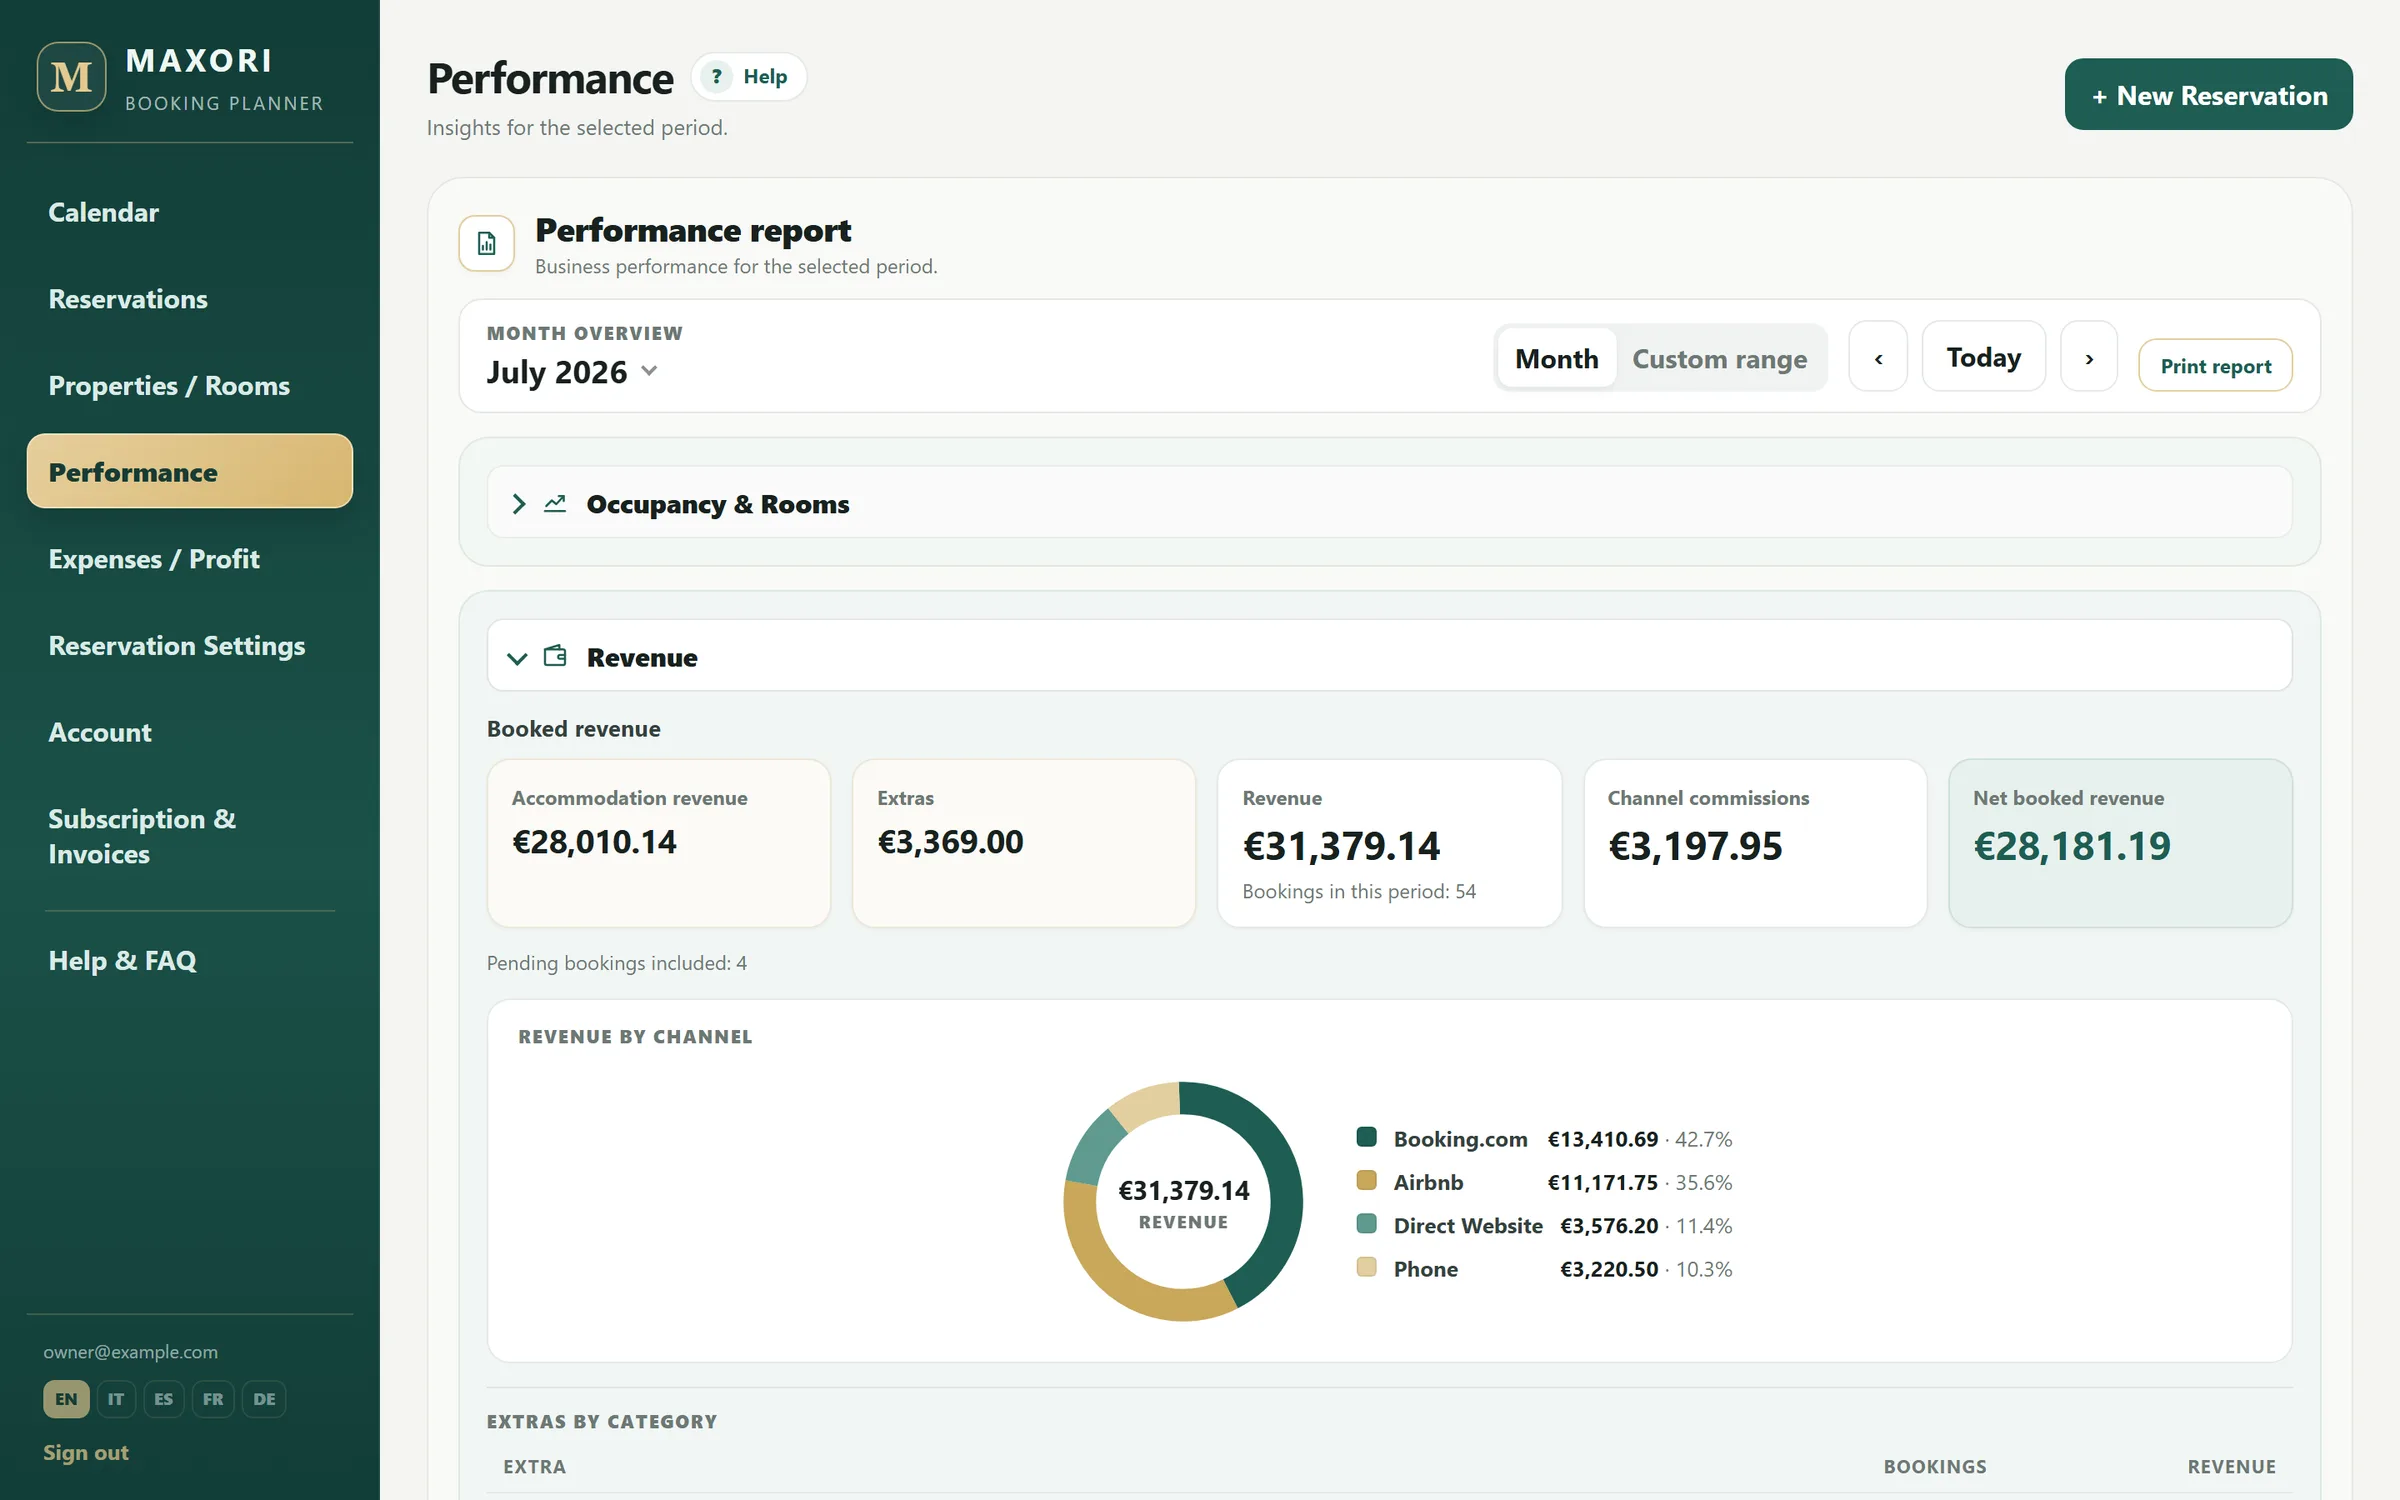
Task: Click the Phone beige legend swatch
Action: pos(1366,1267)
